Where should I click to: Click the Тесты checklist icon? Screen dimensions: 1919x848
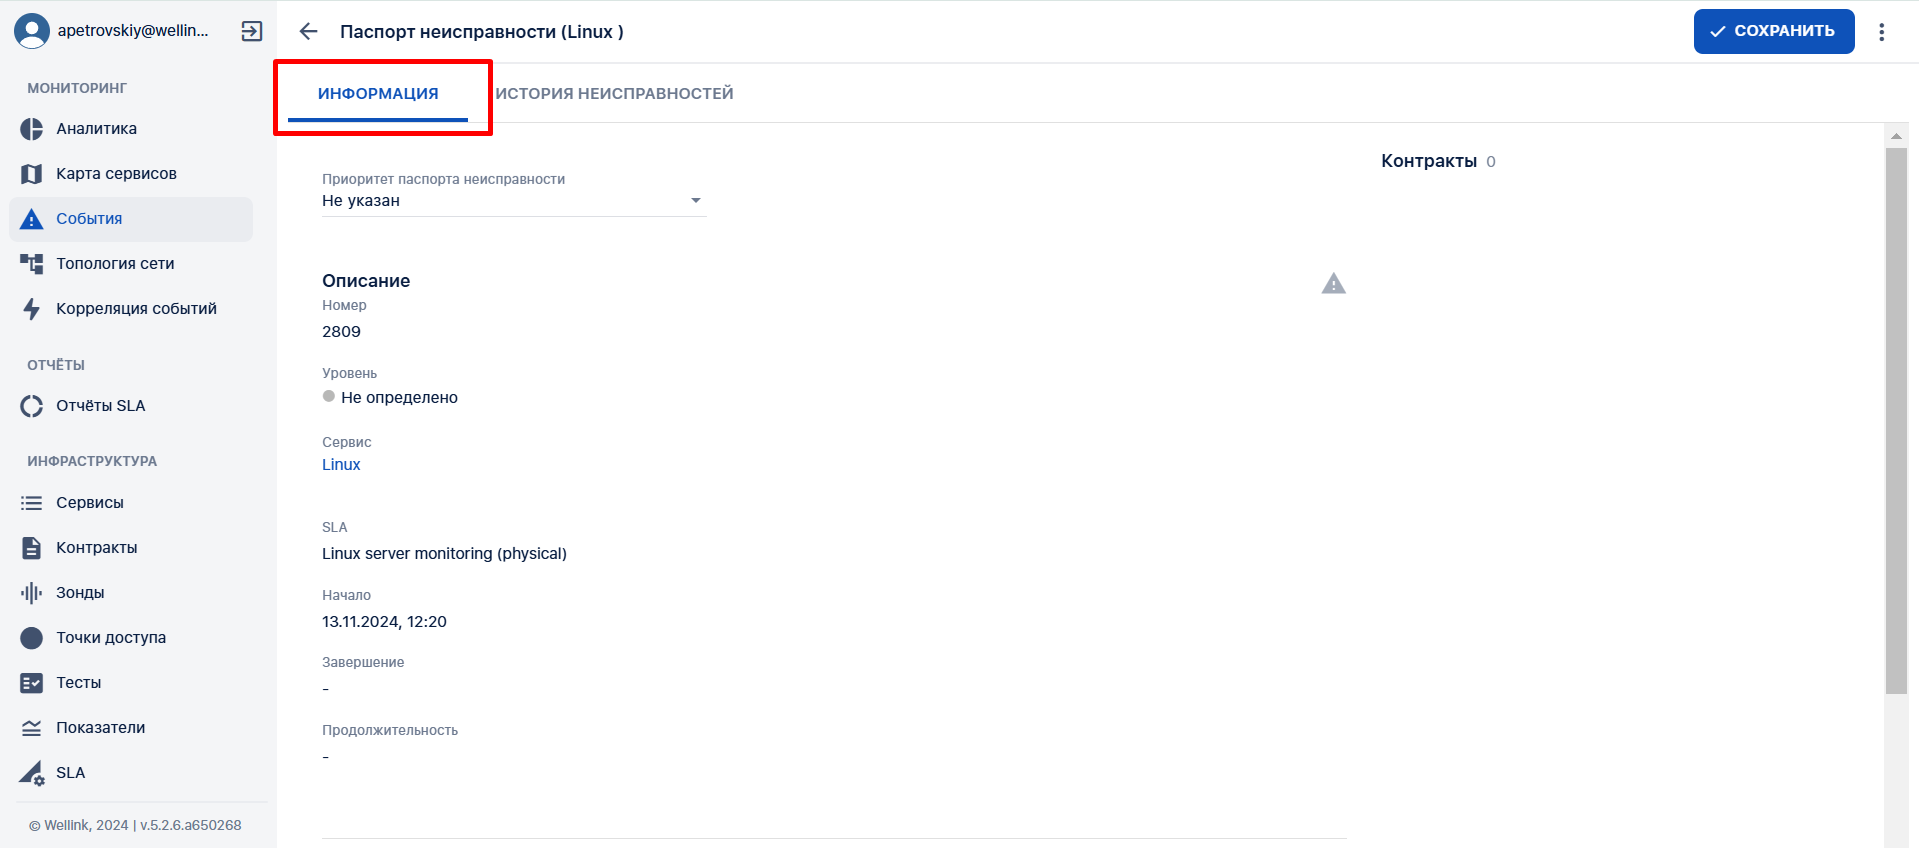click(32, 683)
